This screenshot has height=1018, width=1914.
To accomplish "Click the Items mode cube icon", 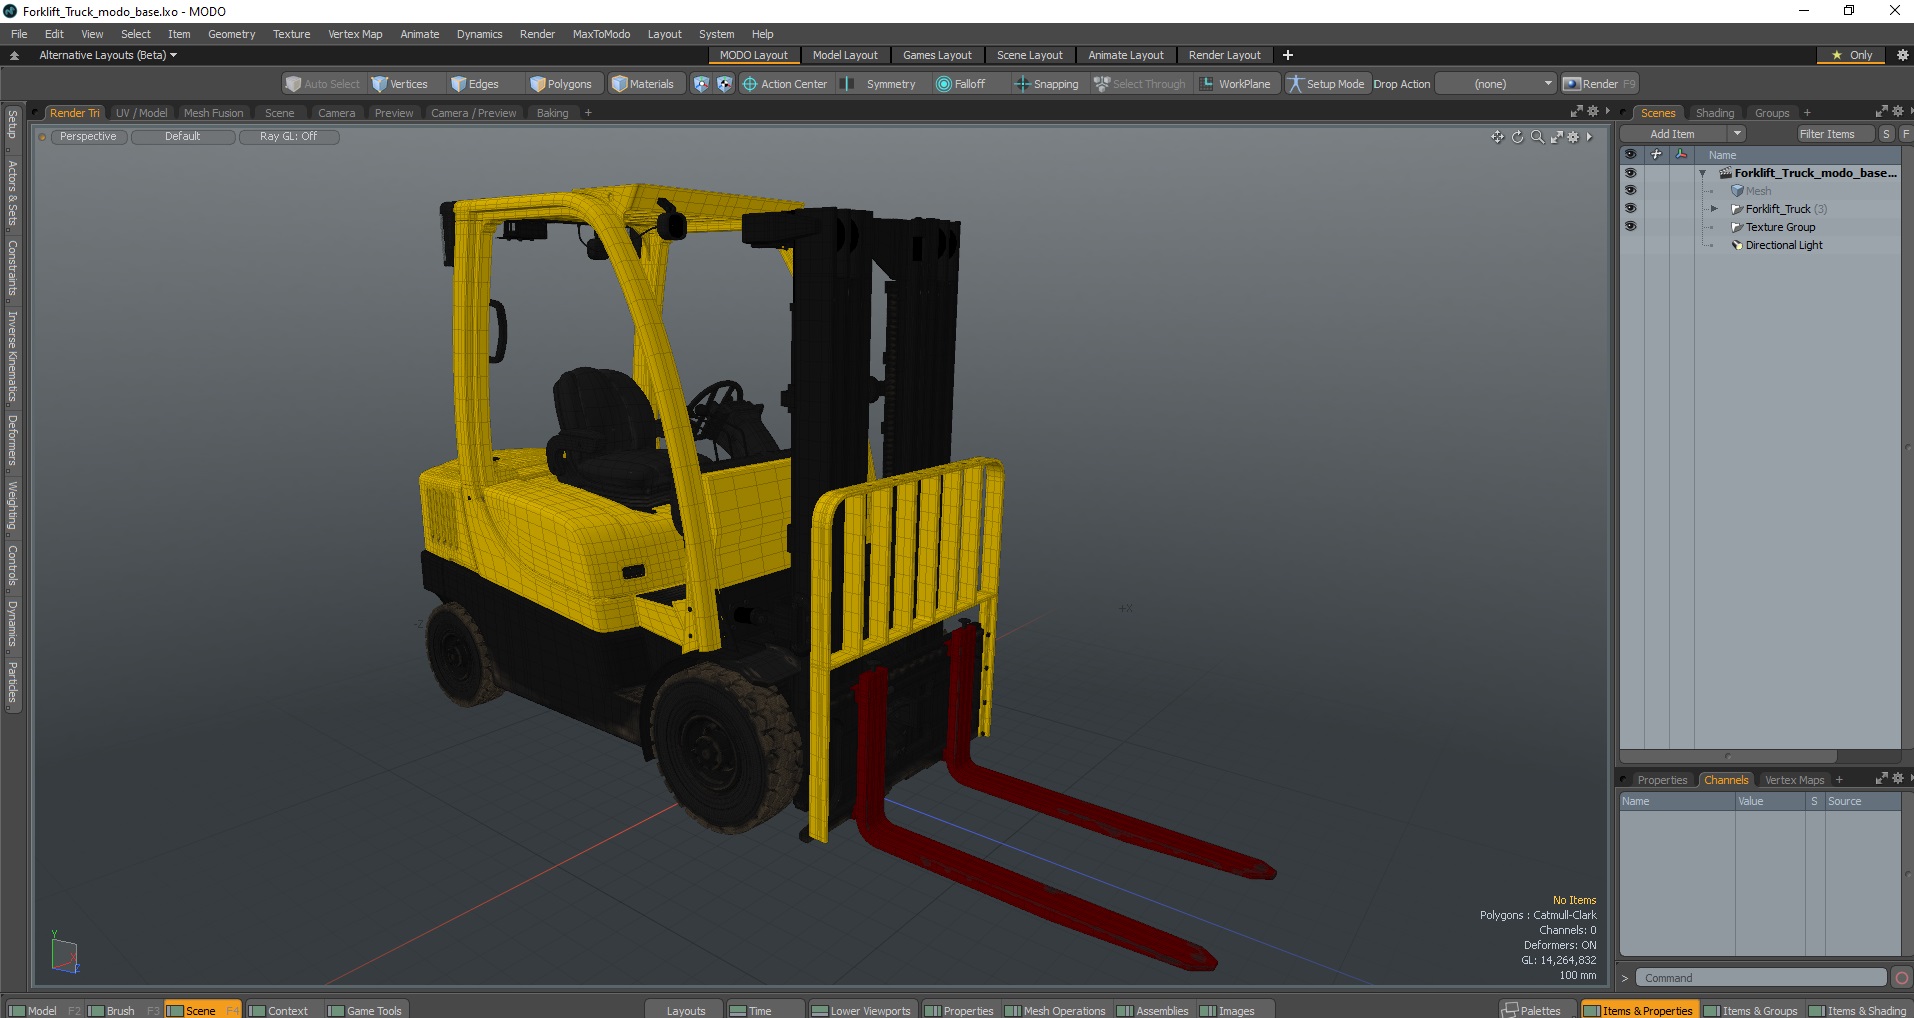I will (x=701, y=84).
